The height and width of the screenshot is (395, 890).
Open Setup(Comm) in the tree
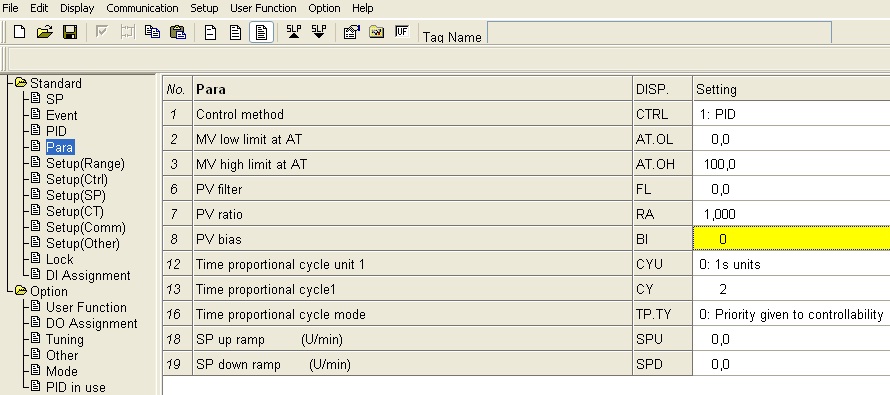[86, 228]
